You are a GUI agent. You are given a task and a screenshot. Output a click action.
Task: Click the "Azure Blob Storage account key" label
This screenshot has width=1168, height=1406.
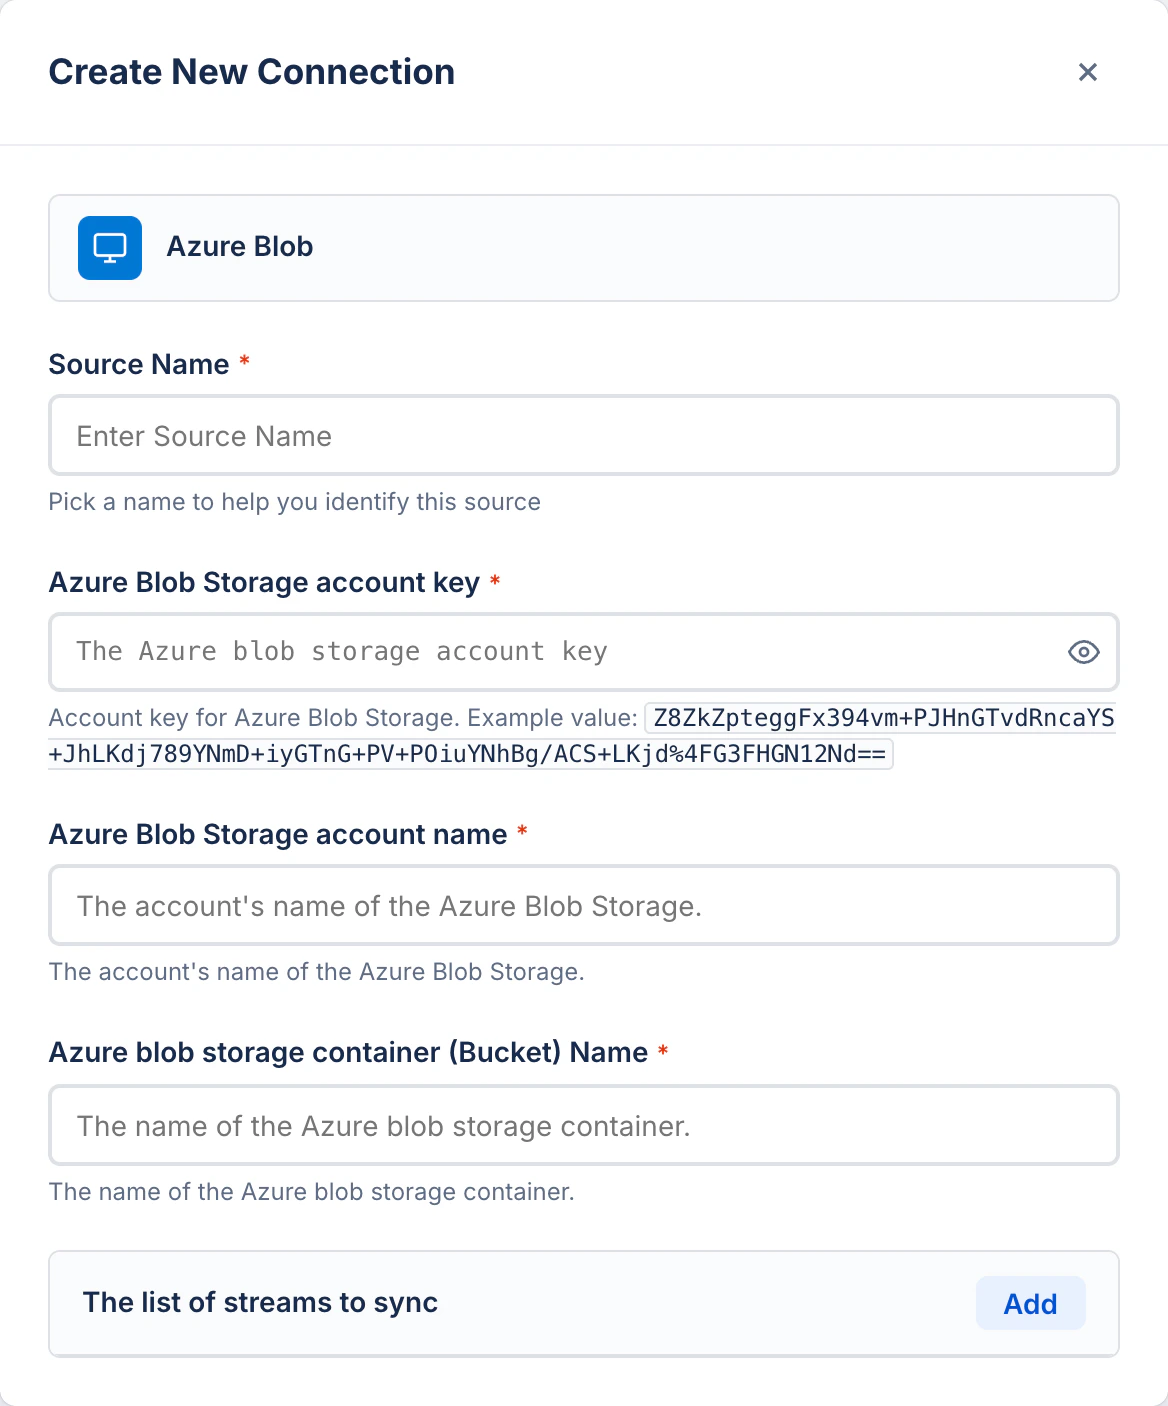264,582
